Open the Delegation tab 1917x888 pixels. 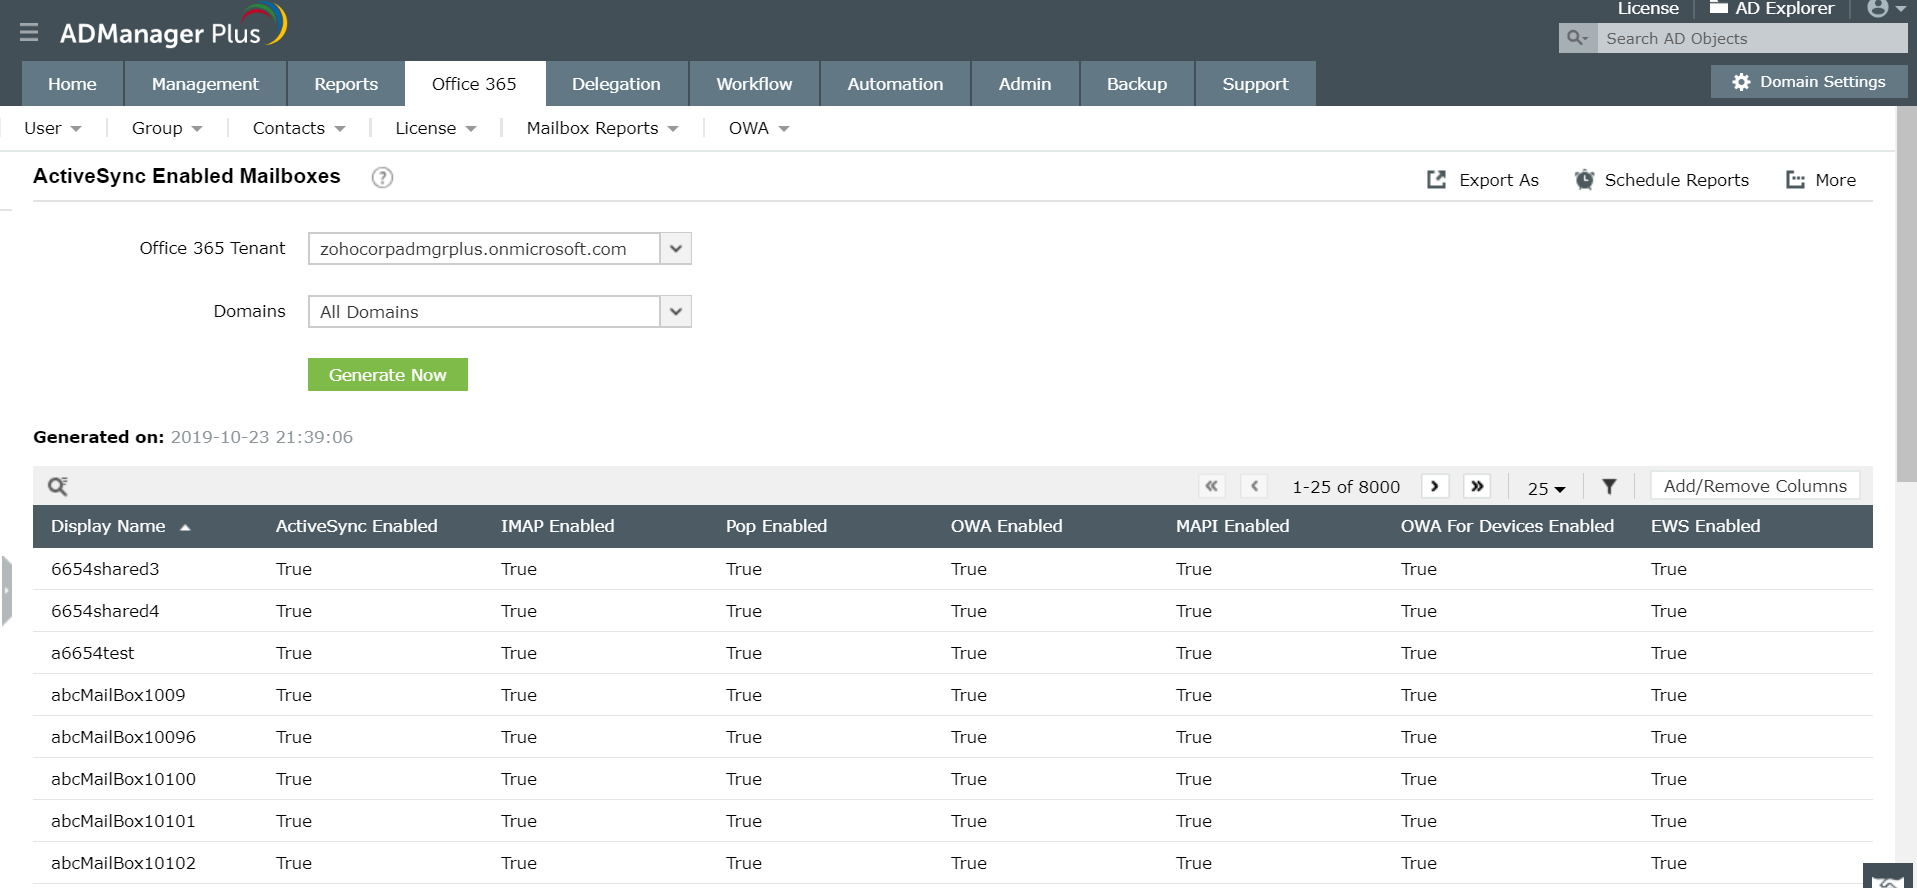[x=616, y=84]
